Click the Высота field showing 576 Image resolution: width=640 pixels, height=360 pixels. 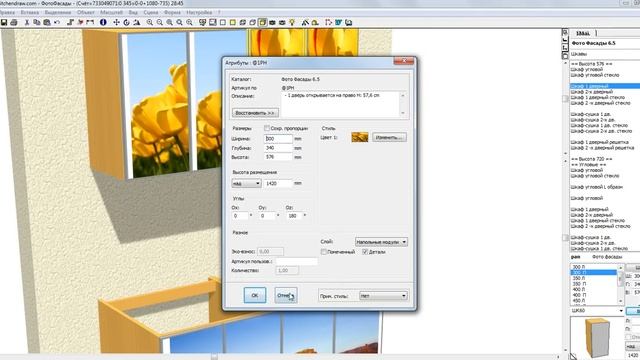278,157
